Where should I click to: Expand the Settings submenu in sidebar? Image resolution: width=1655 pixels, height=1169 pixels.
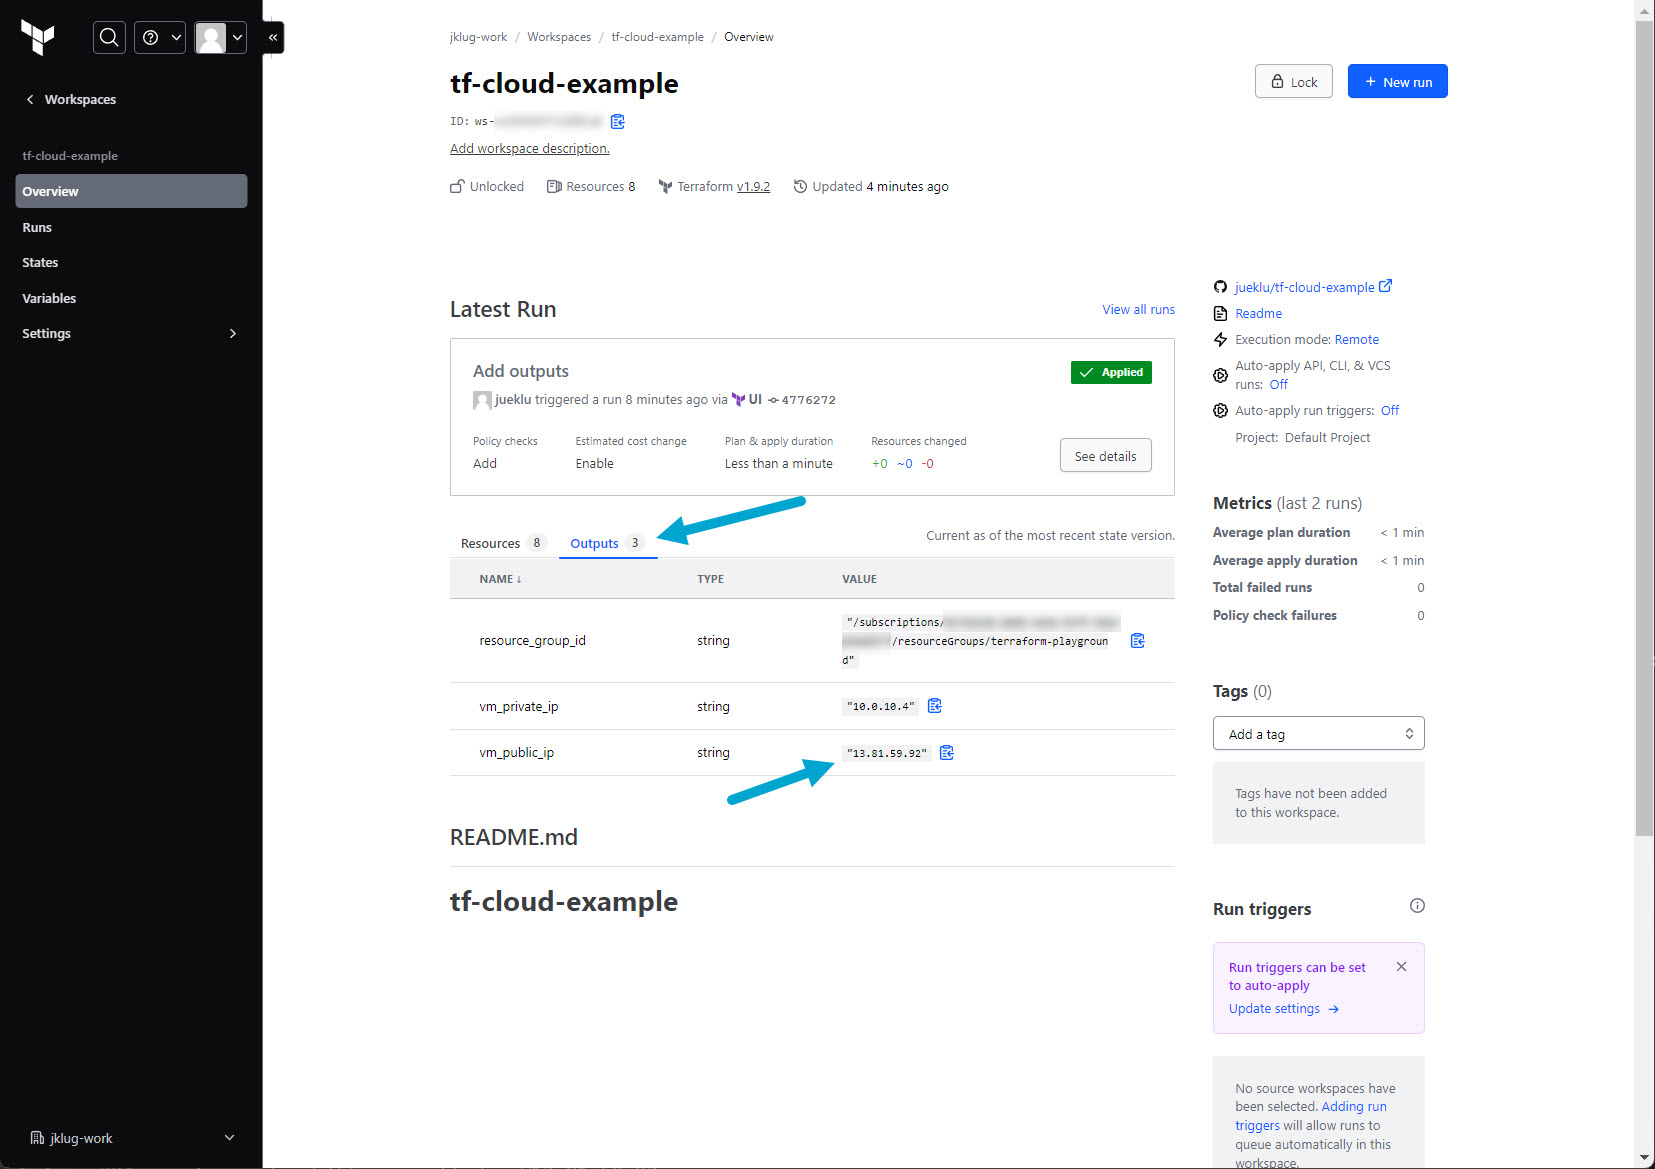232,334
